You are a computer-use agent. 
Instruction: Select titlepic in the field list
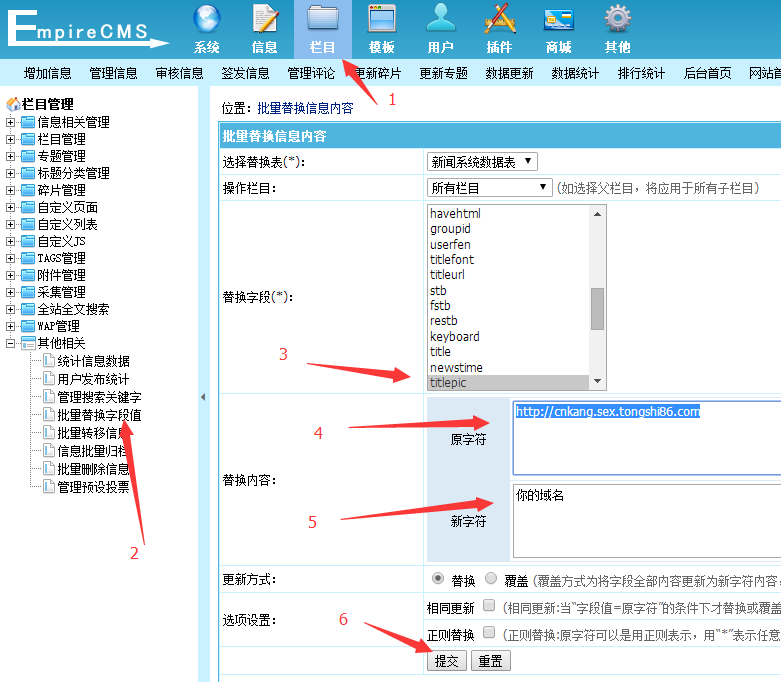(x=509, y=383)
